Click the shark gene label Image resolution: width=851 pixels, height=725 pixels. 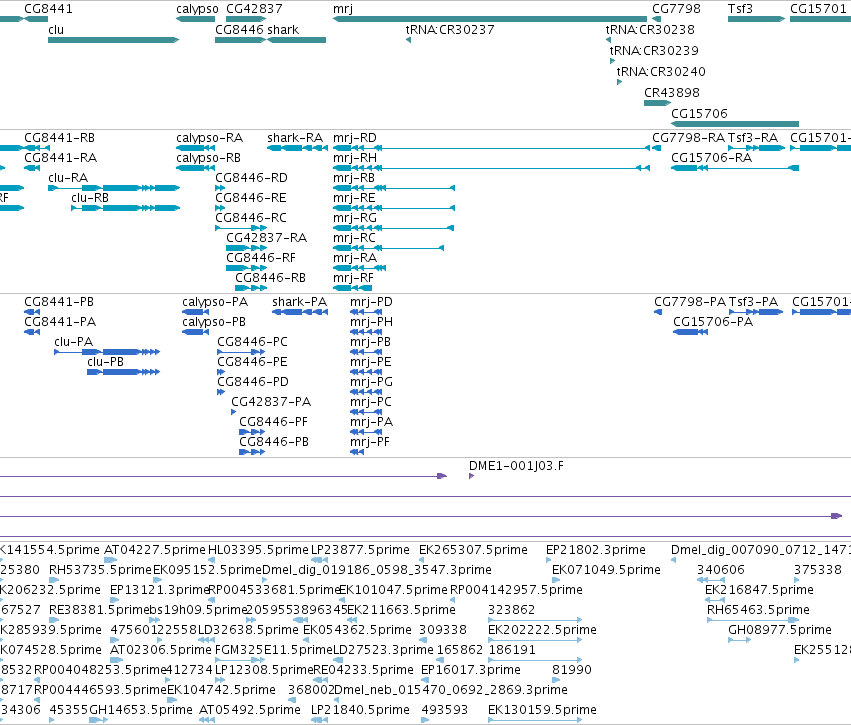(283, 30)
